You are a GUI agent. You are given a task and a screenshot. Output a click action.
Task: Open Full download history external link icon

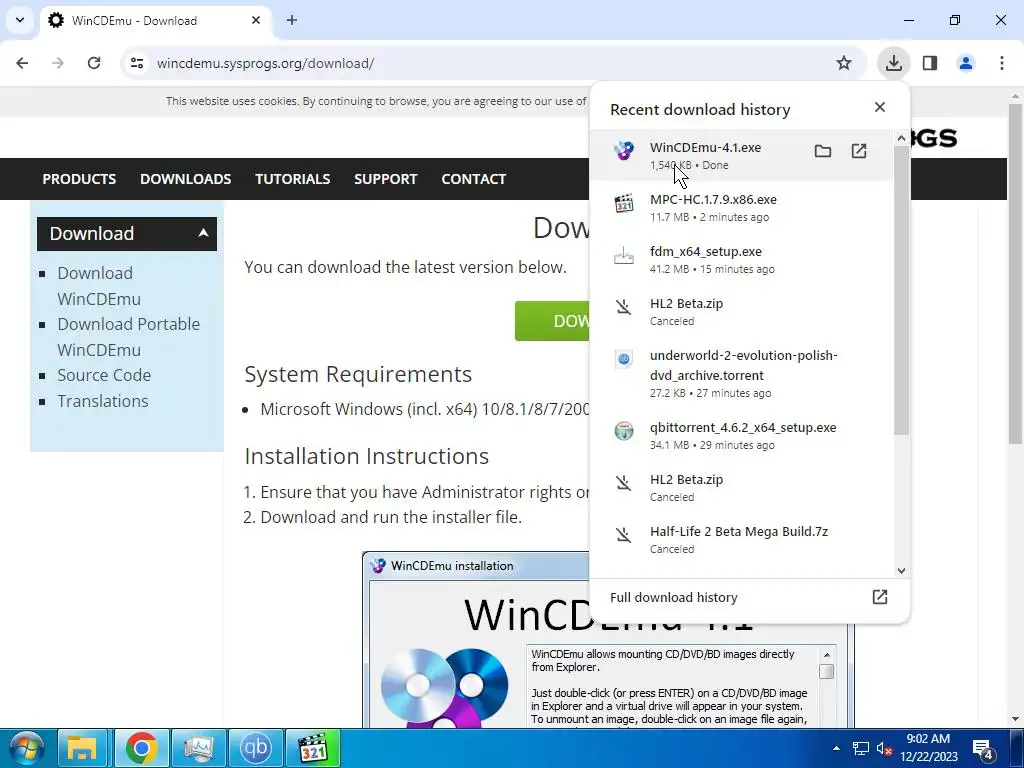880,597
